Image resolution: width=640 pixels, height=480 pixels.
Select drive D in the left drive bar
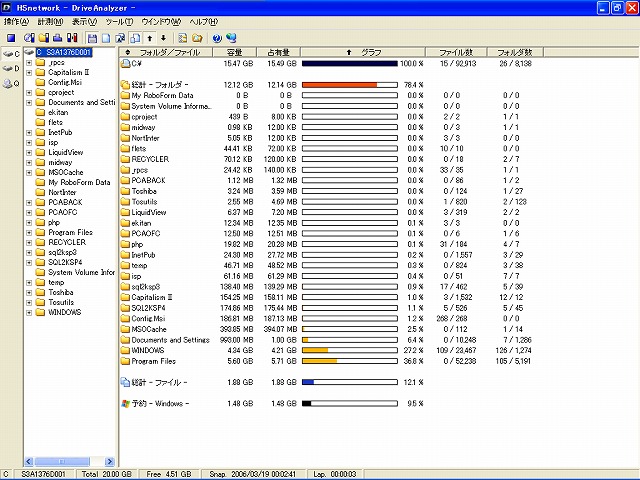tap(11, 68)
